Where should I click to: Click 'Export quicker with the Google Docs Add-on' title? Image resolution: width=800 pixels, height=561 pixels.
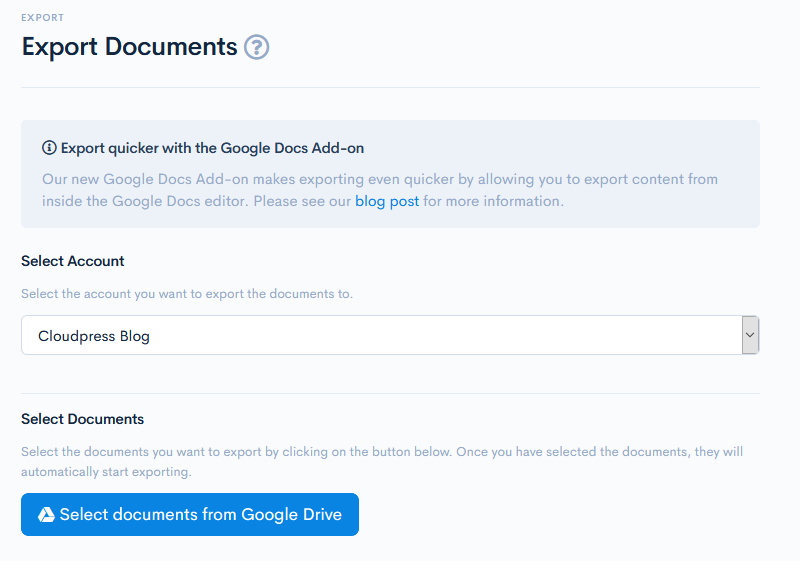212,148
